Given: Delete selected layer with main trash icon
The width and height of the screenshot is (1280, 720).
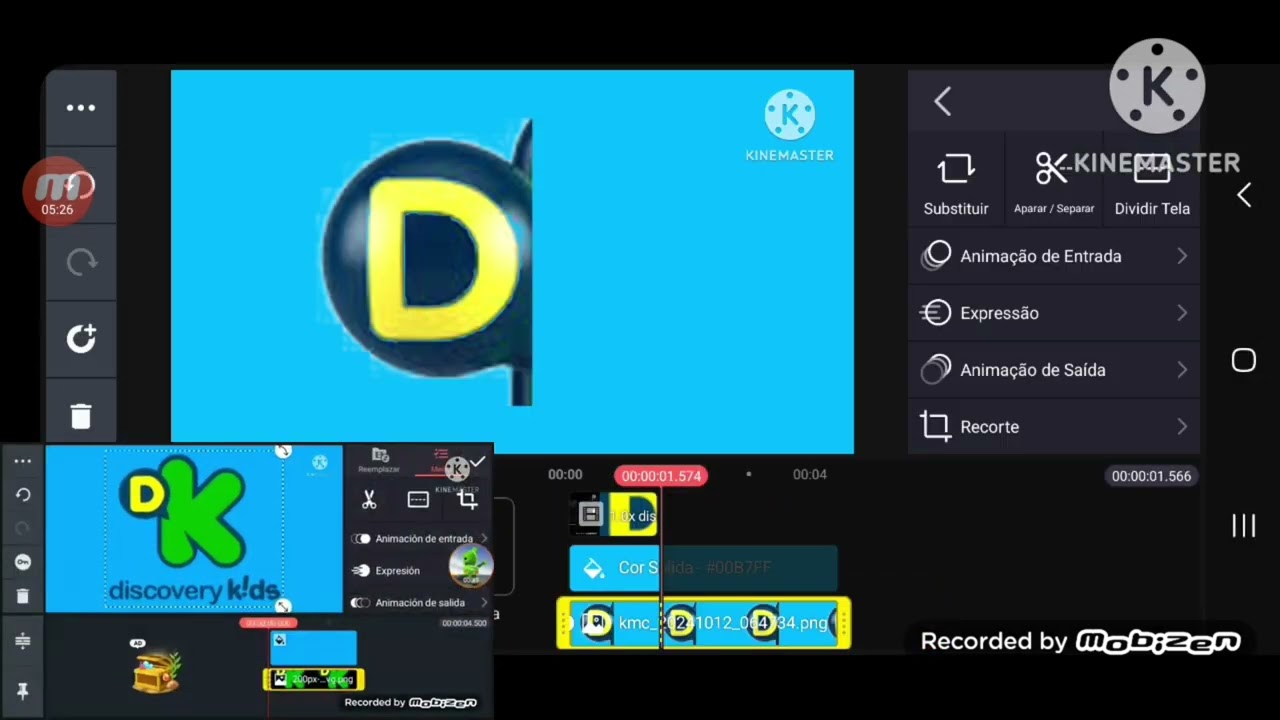Looking at the screenshot, I should click(81, 416).
